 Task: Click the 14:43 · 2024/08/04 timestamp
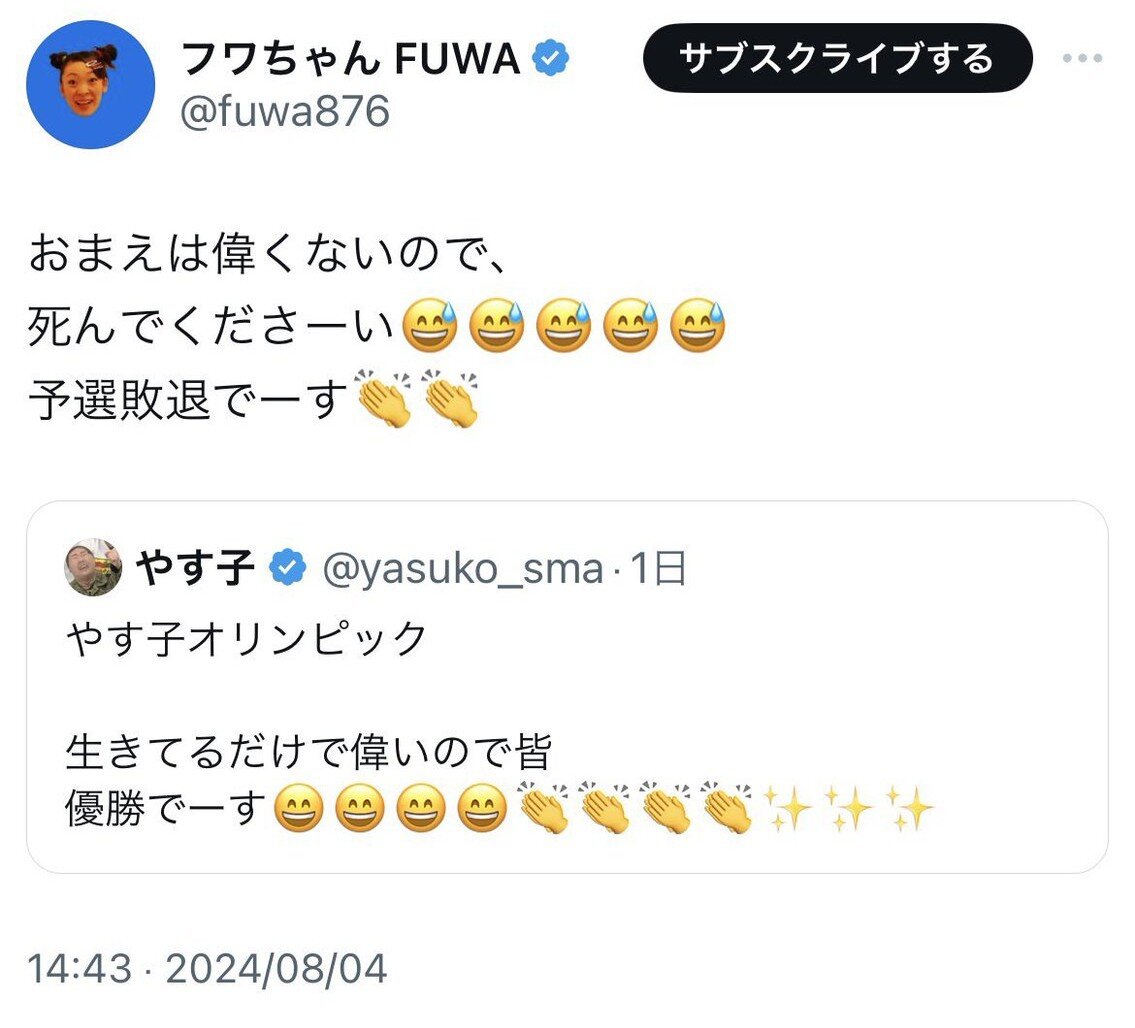click(207, 969)
